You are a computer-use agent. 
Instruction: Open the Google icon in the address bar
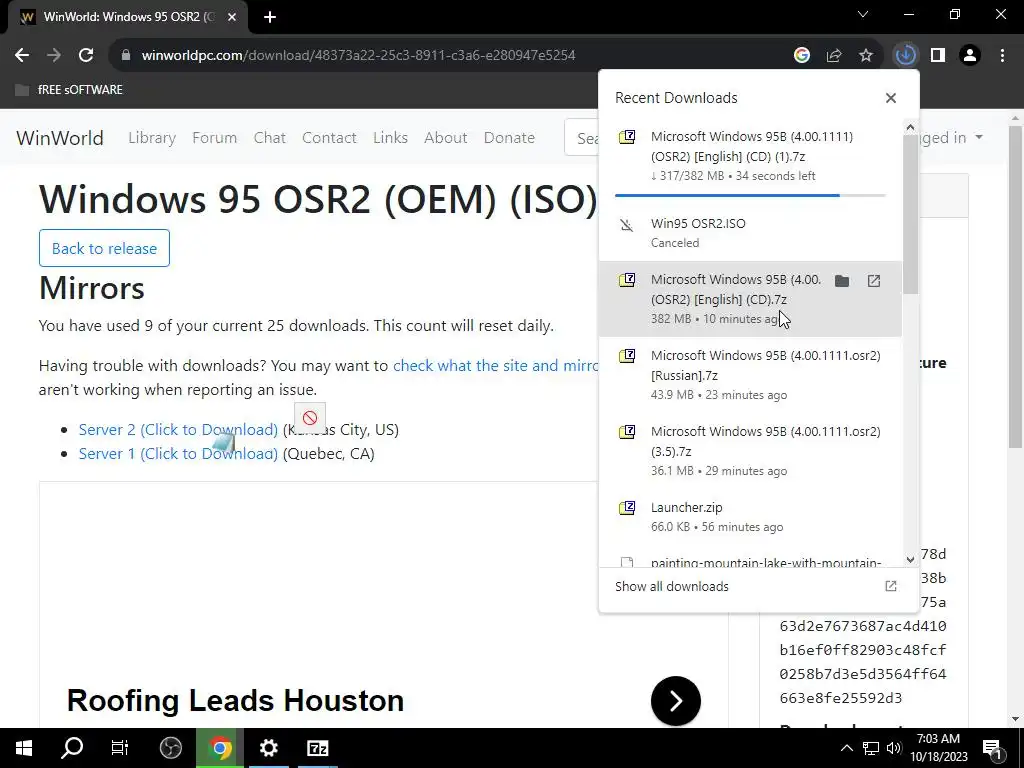(x=802, y=56)
